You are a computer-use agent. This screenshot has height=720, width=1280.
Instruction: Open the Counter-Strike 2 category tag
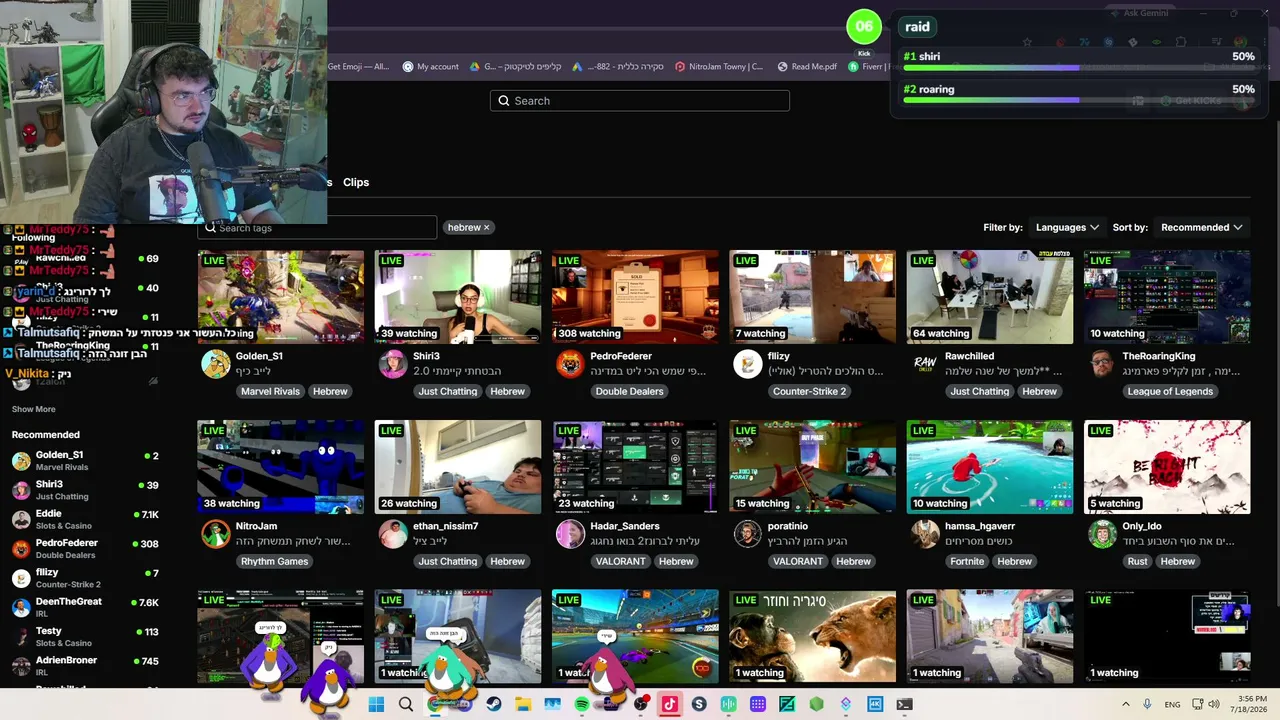[809, 391]
